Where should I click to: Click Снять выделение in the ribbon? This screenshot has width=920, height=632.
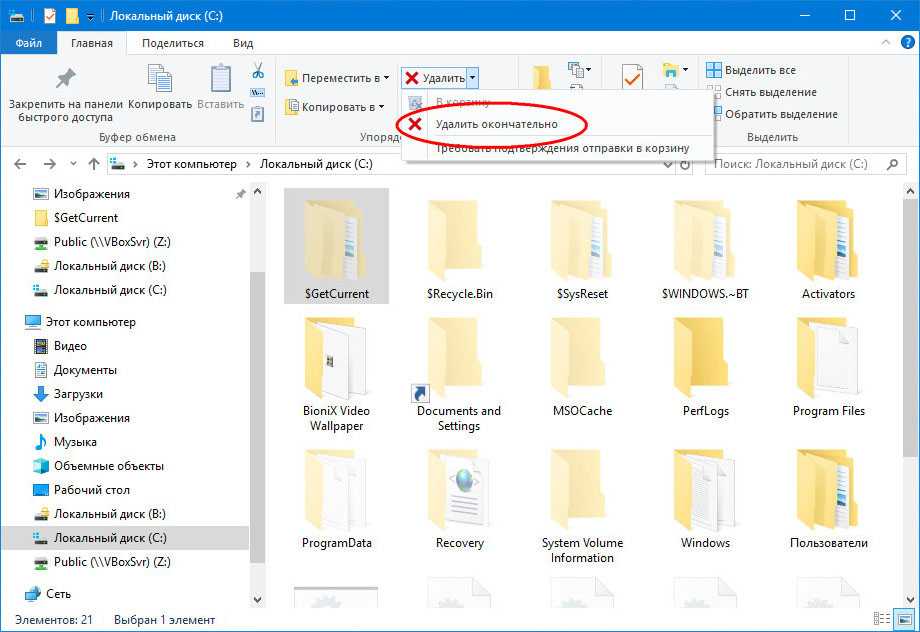pos(762,92)
